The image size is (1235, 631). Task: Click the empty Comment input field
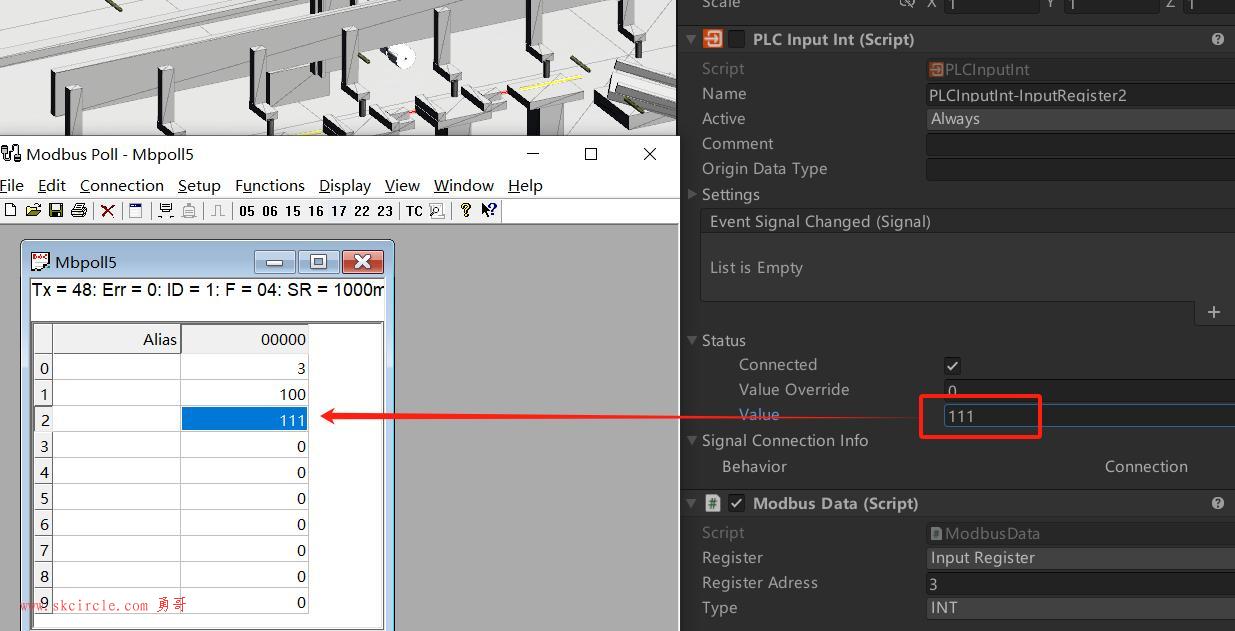1081,144
